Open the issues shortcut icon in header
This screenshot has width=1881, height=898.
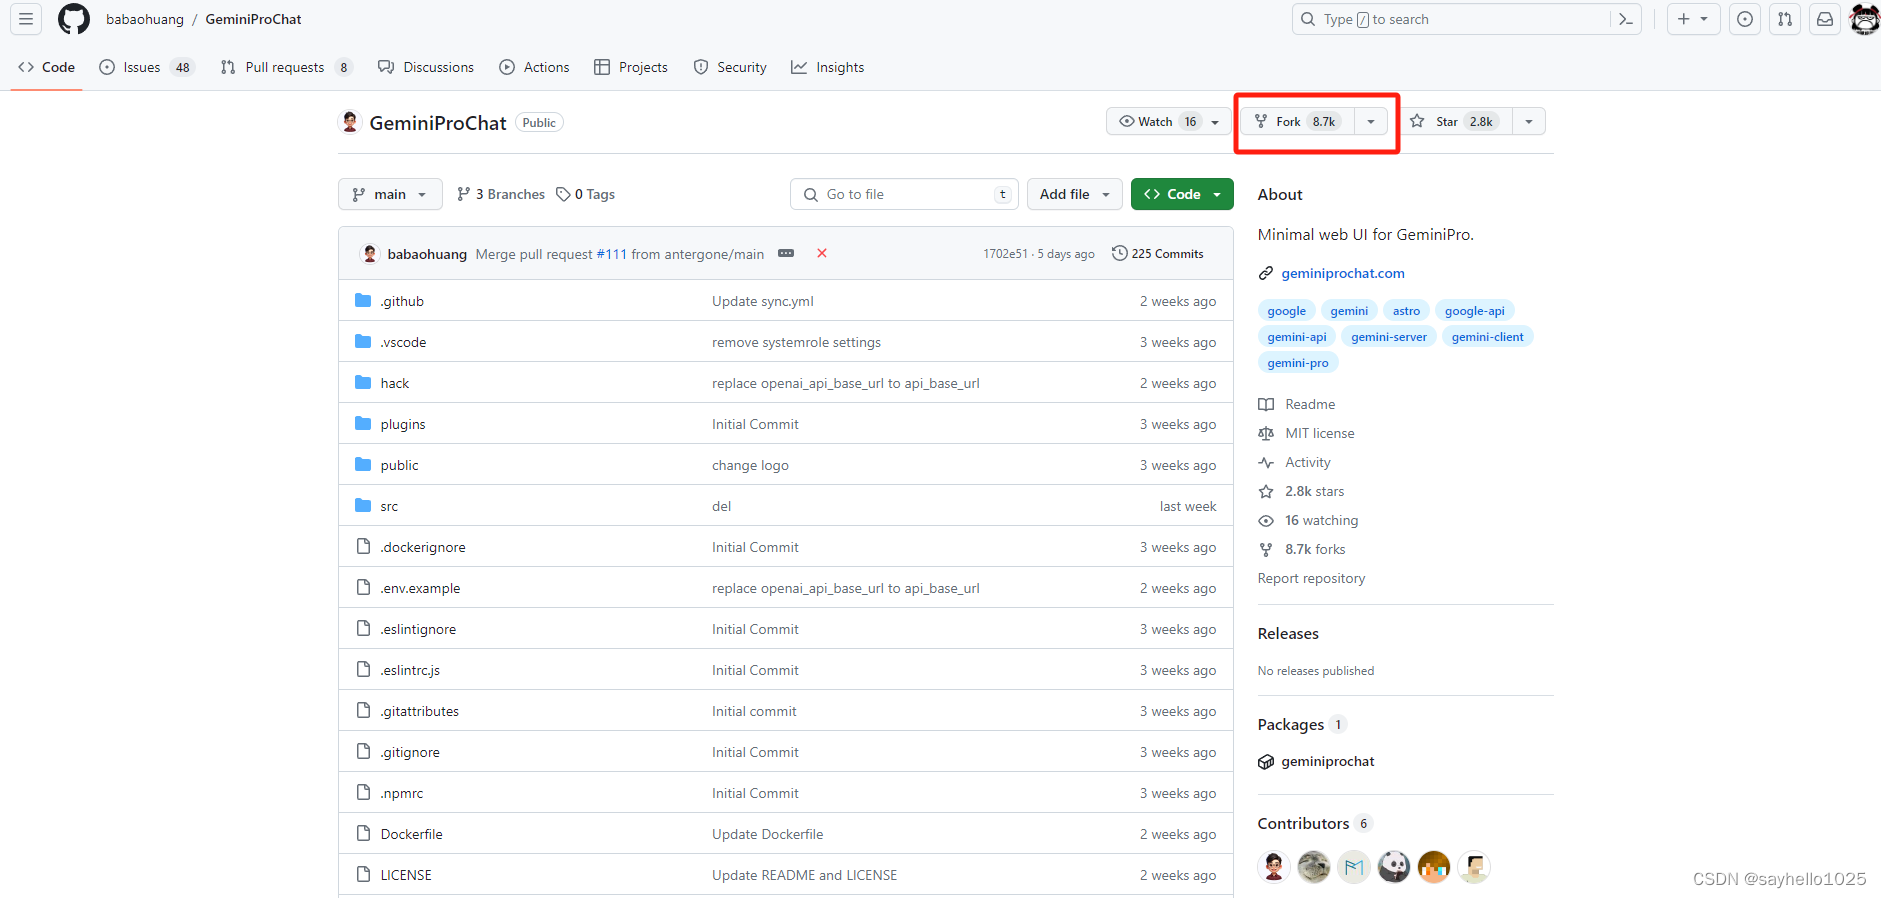pyautogui.click(x=1745, y=19)
